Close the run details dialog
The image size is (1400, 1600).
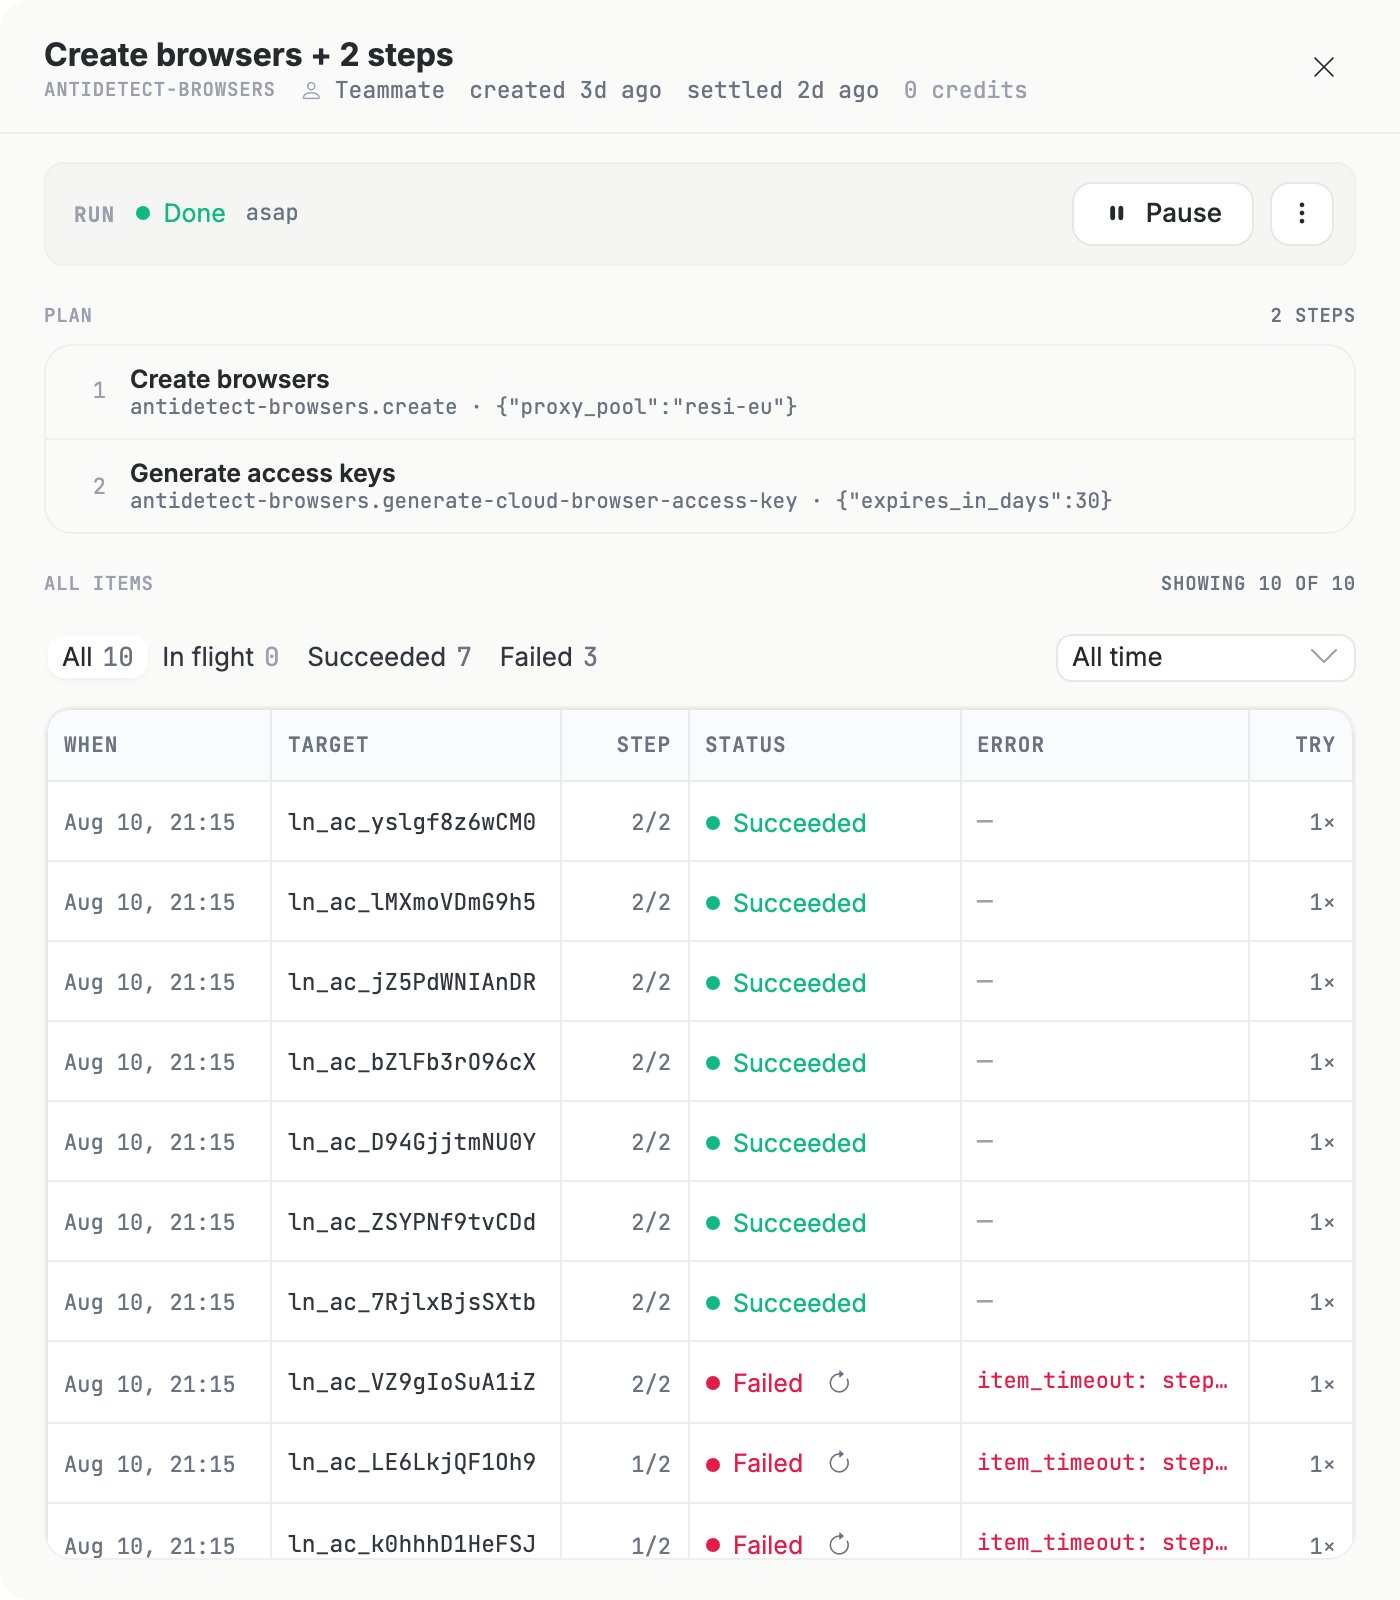(x=1323, y=67)
